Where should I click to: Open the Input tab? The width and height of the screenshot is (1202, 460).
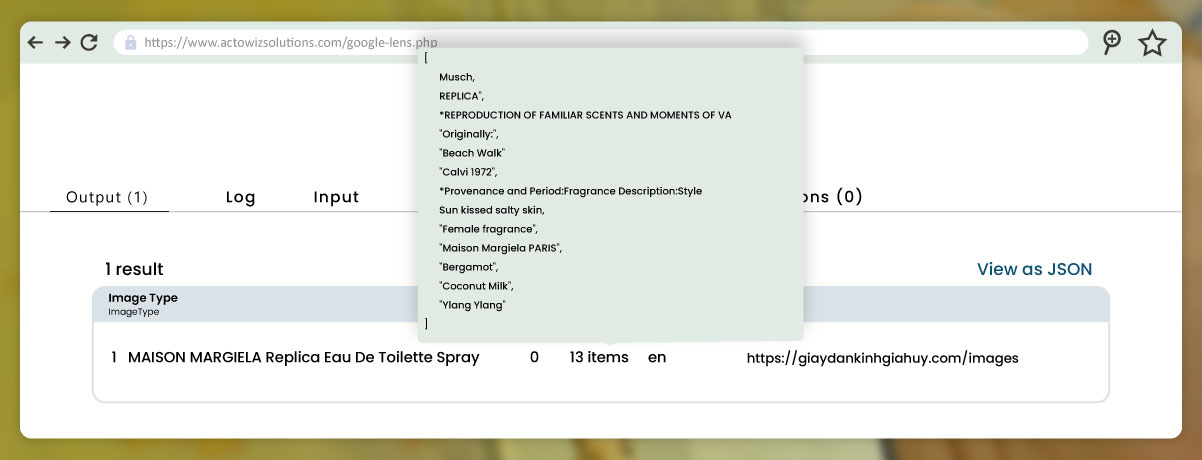tap(336, 197)
